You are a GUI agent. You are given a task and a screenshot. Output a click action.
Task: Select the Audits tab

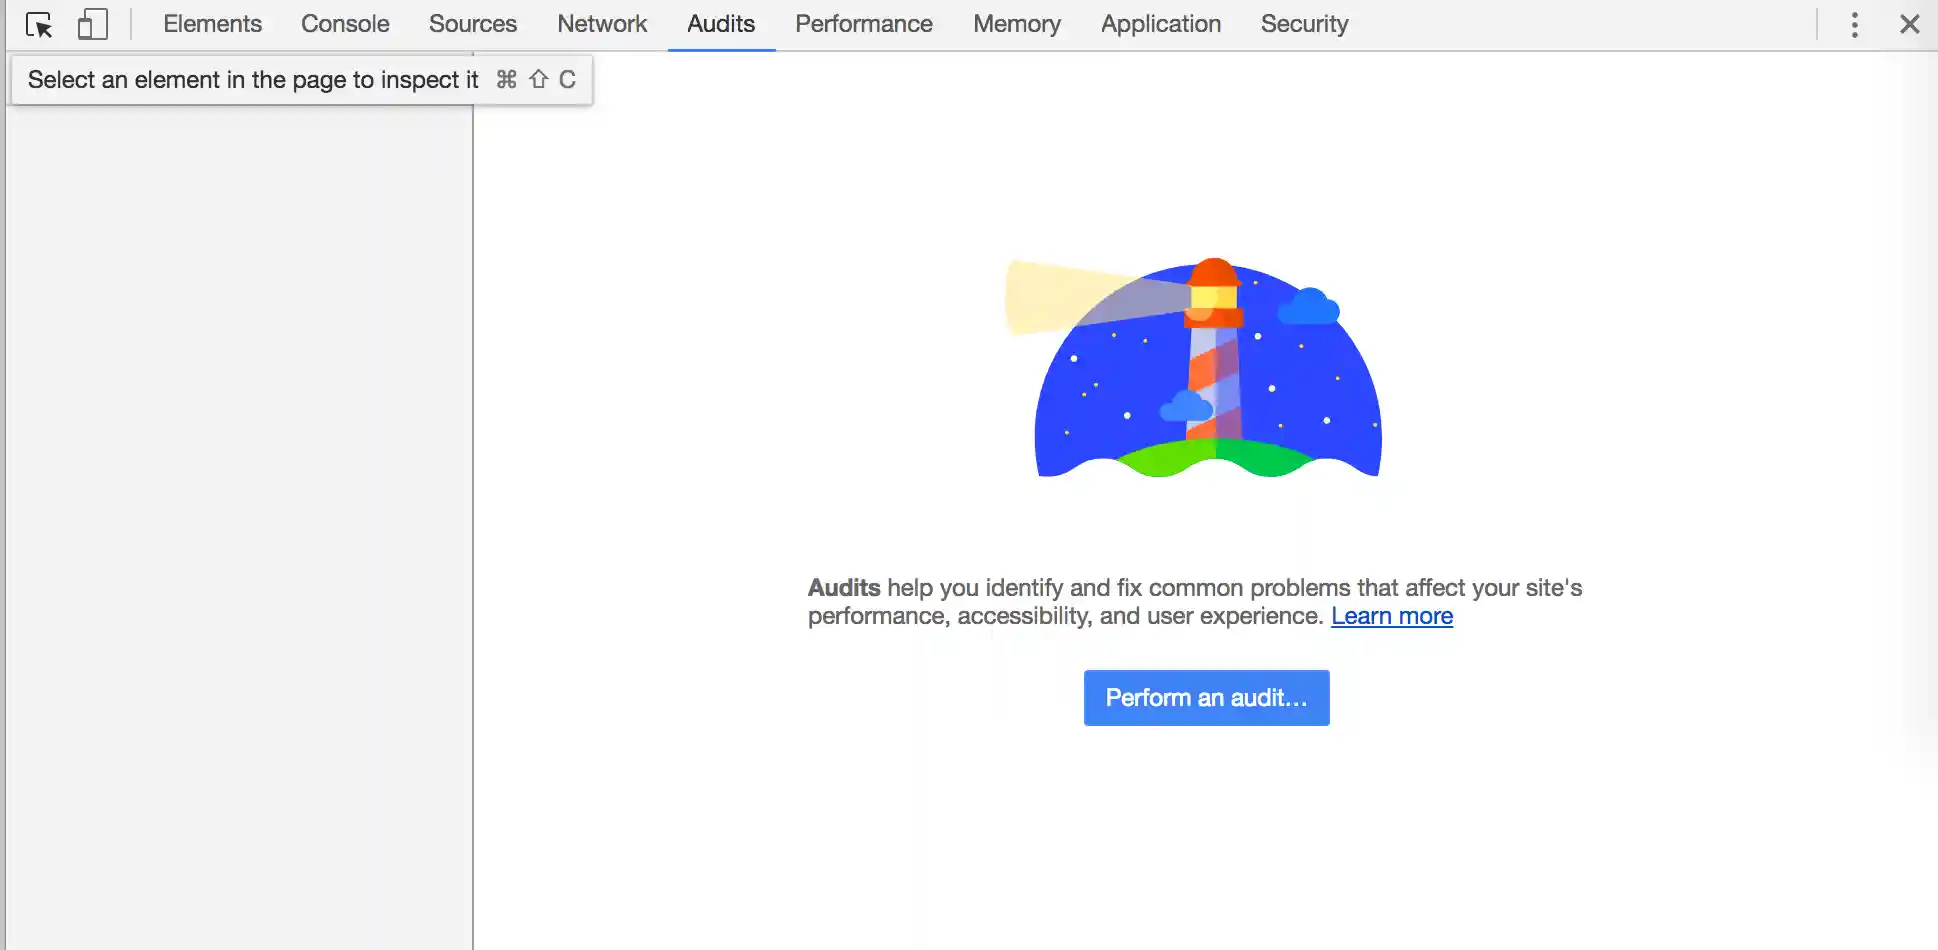point(721,24)
